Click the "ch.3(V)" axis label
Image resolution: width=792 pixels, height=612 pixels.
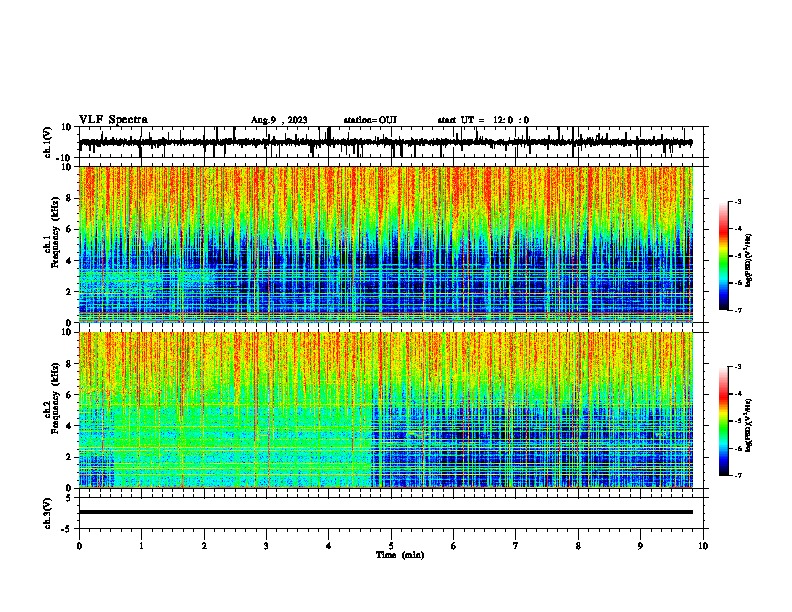point(48,513)
